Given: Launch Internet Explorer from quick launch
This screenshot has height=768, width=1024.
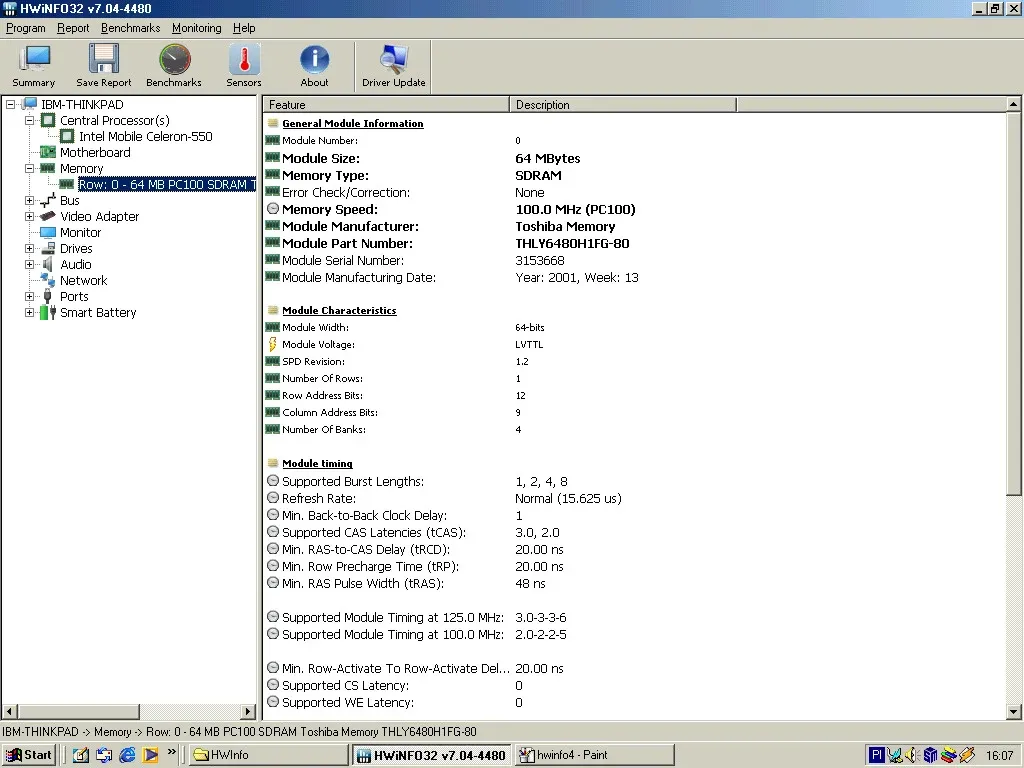Looking at the screenshot, I should point(127,755).
